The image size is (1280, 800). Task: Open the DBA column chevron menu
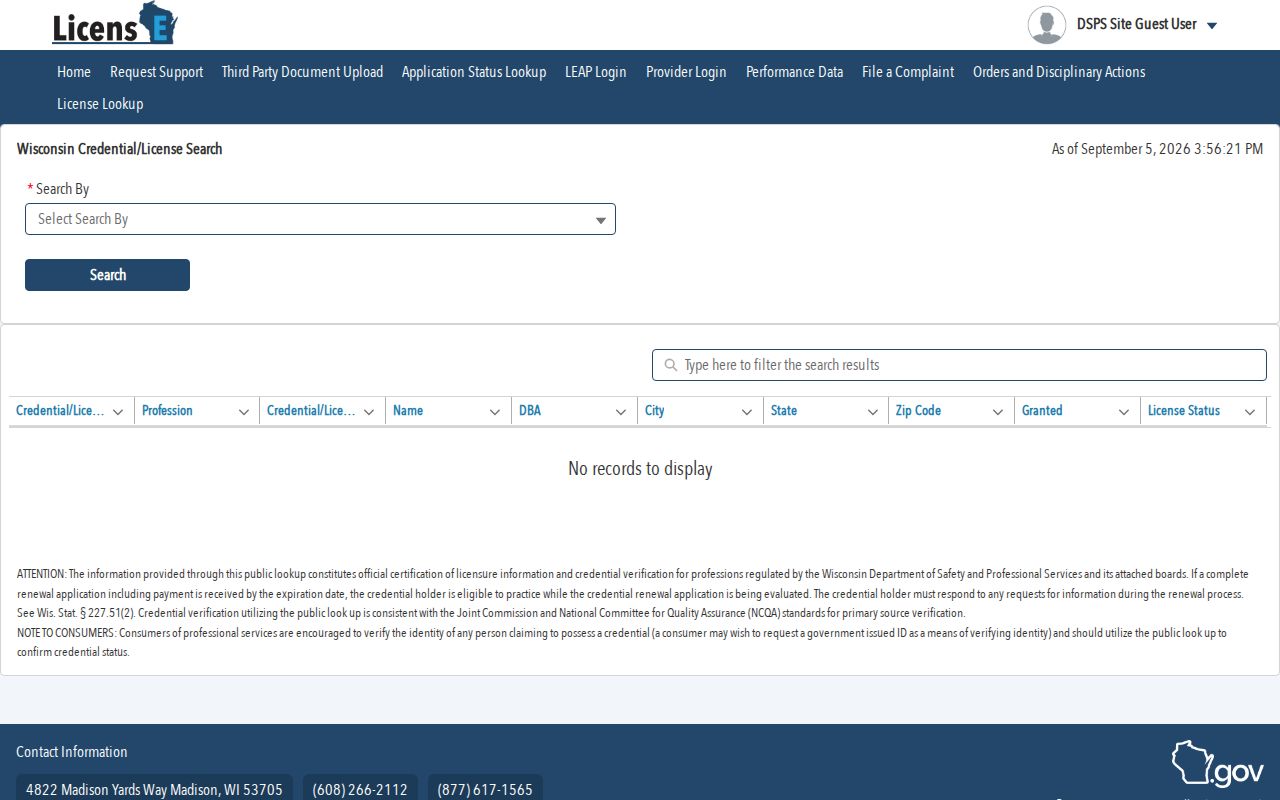pyautogui.click(x=621, y=412)
